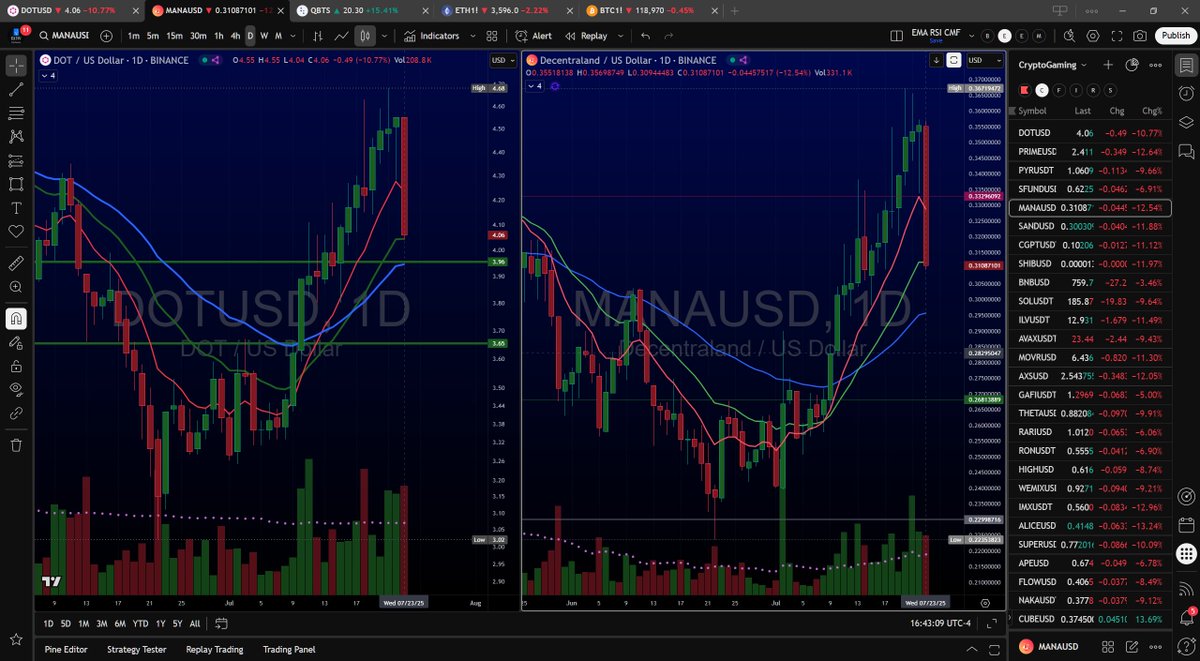Activate the zoom in tool
The width and height of the screenshot is (1200, 661).
pyautogui.click(x=16, y=287)
